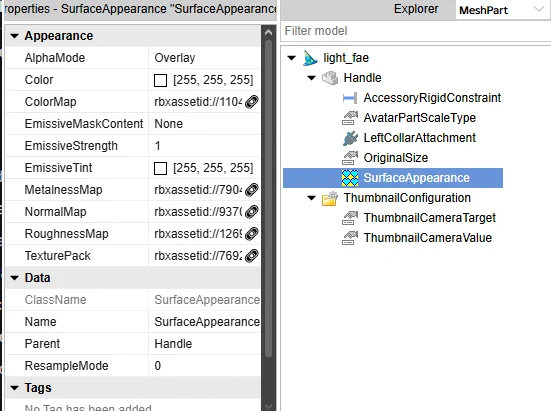The image size is (551, 411).
Task: Collapse the Handle tree node
Action: click(x=311, y=78)
